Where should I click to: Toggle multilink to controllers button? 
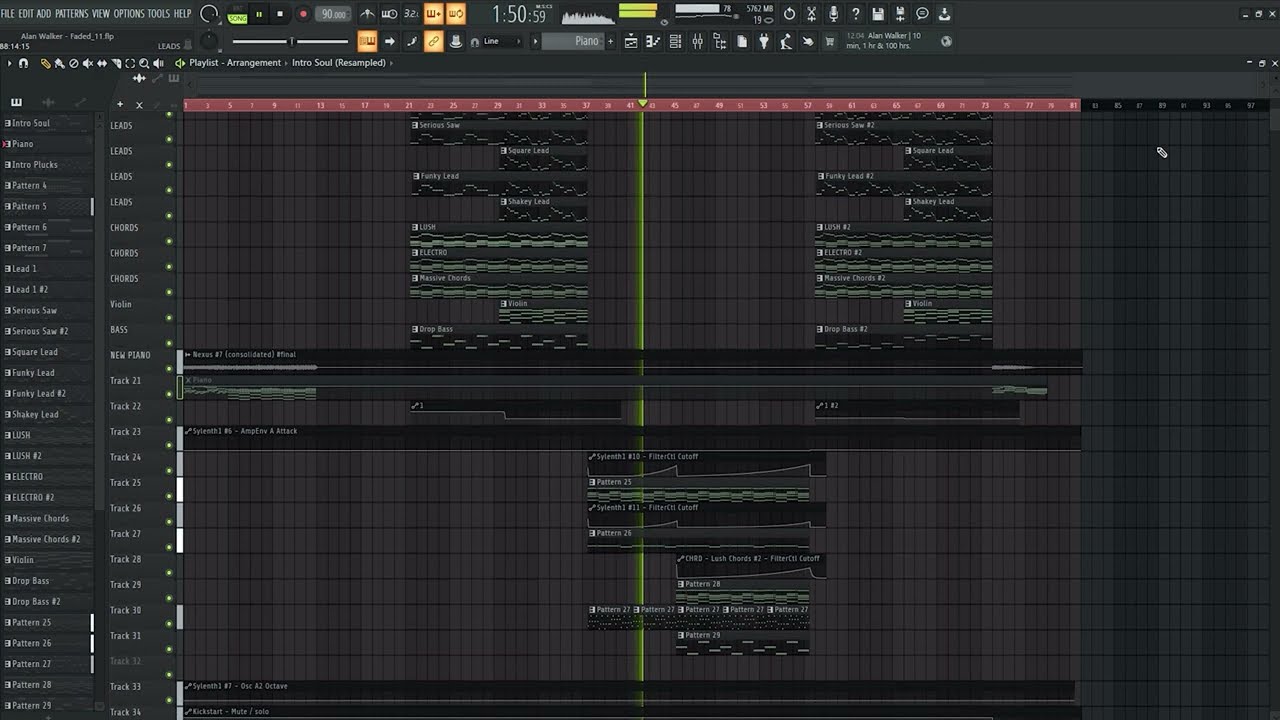pos(433,41)
